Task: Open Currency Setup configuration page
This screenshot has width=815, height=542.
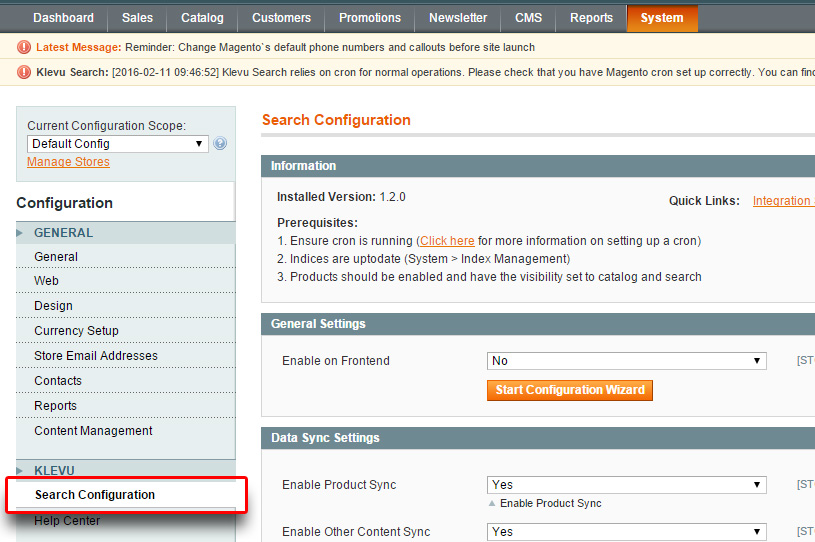Action: click(x=76, y=331)
